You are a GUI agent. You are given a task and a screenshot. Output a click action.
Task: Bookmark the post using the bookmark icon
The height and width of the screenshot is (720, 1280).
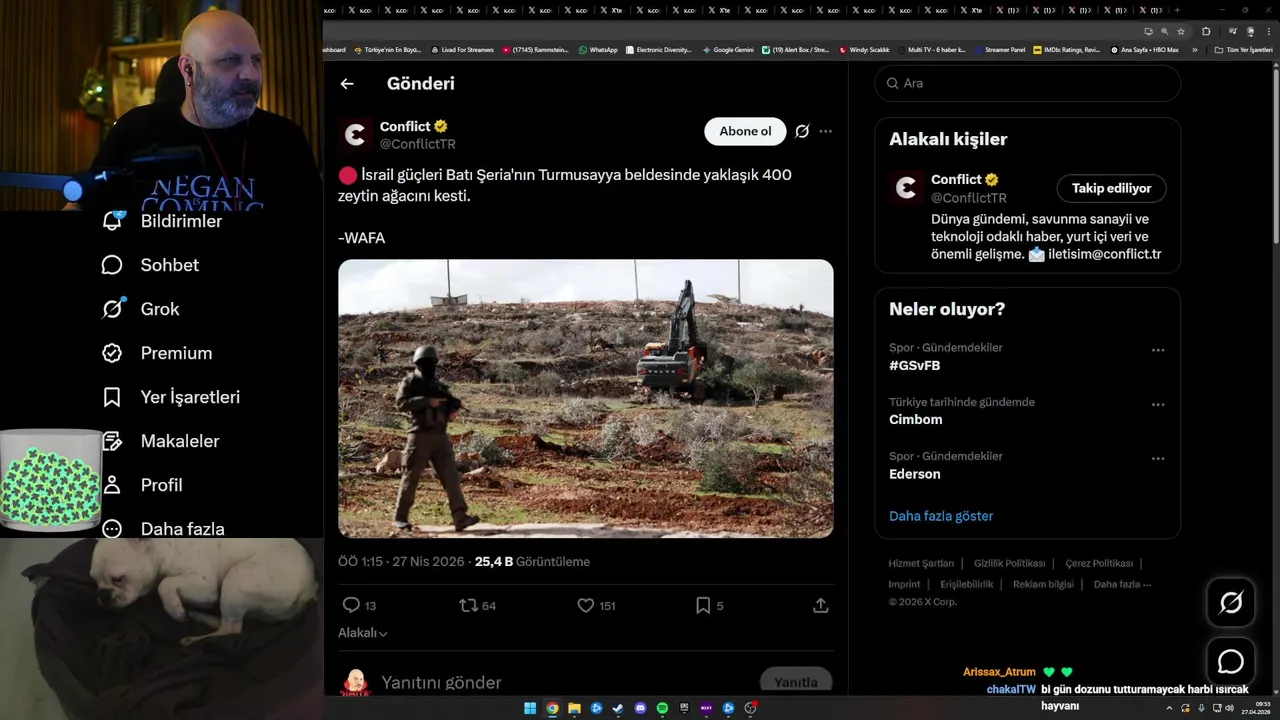703,605
